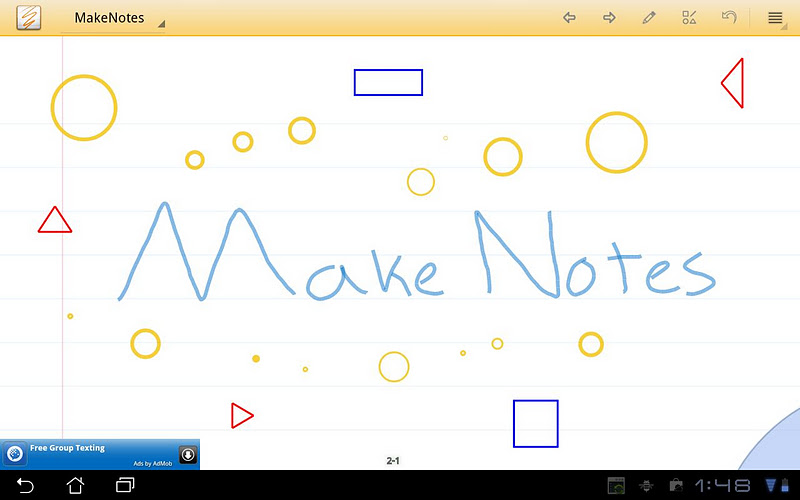Tap the screenshot notification icon in status bar
The image size is (800, 500).
(x=616, y=485)
